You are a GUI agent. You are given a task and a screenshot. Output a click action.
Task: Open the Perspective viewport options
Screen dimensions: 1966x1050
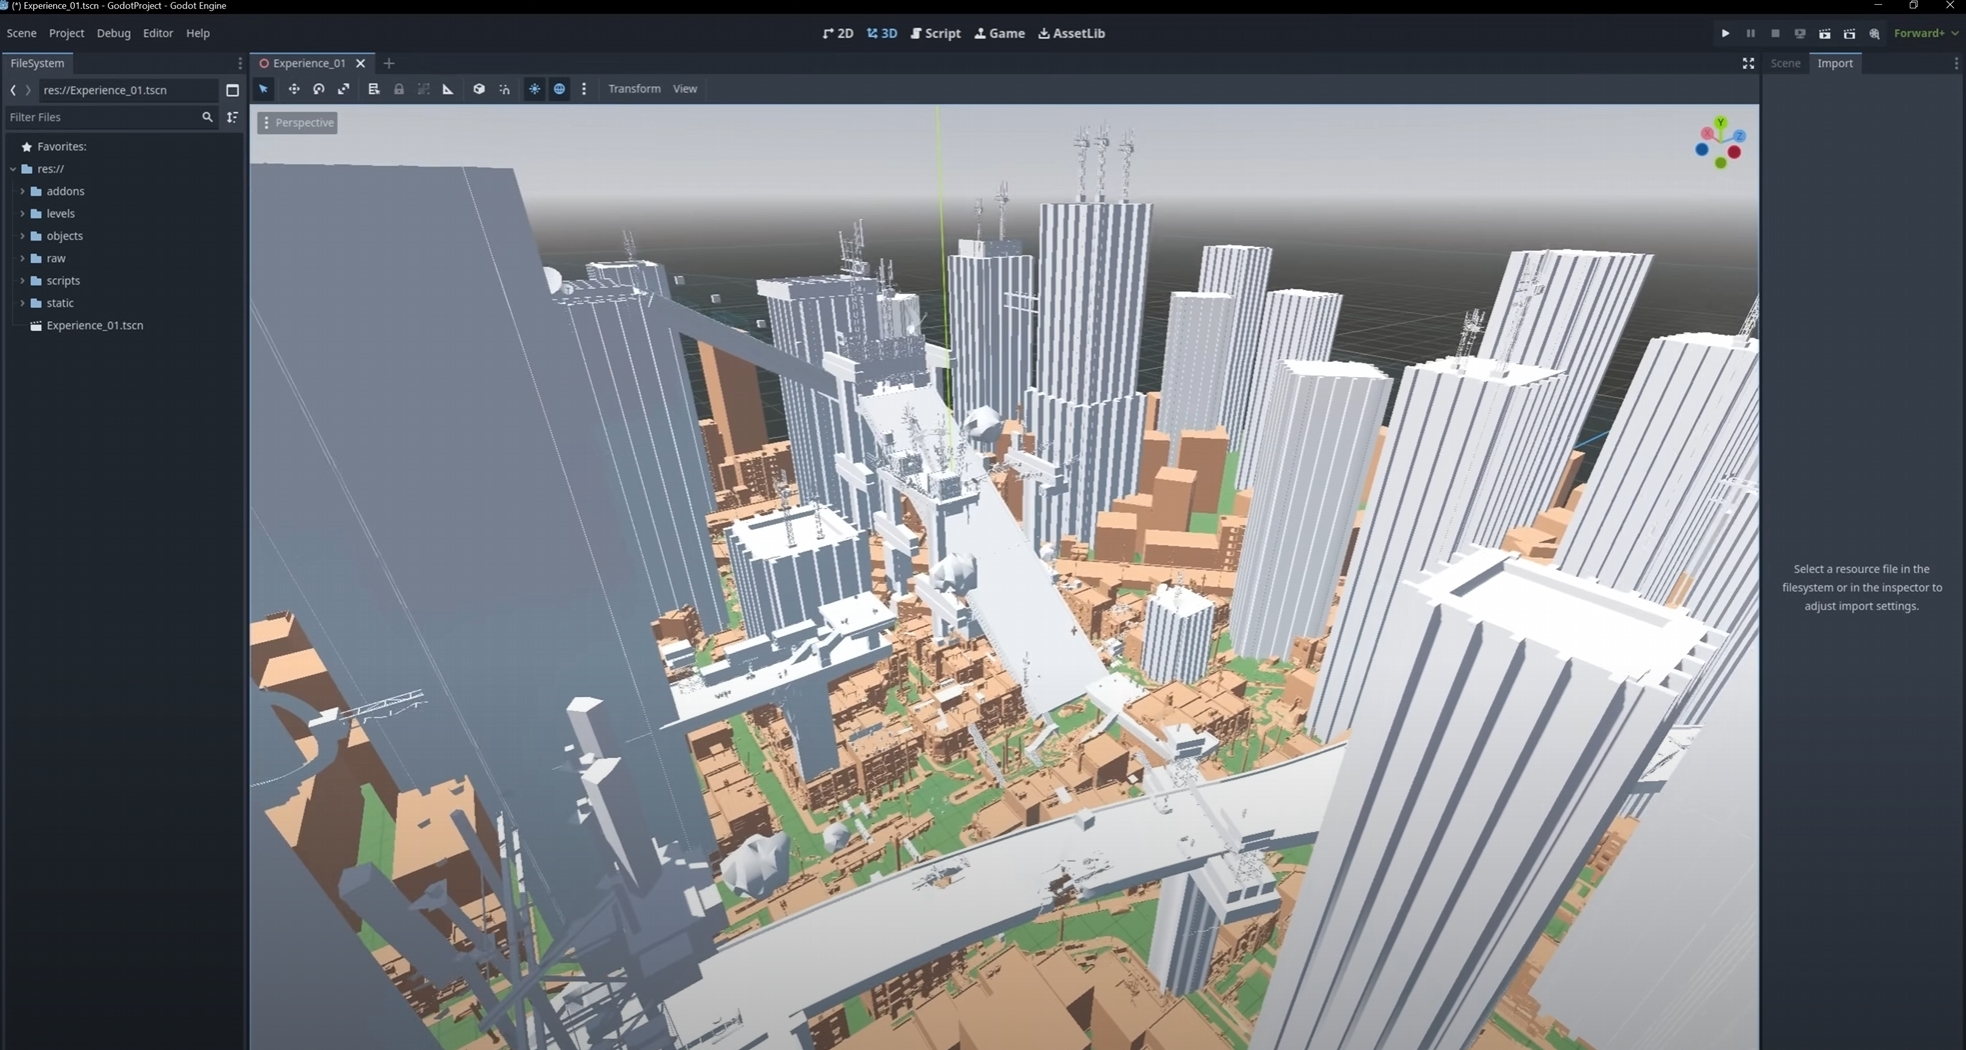click(297, 123)
